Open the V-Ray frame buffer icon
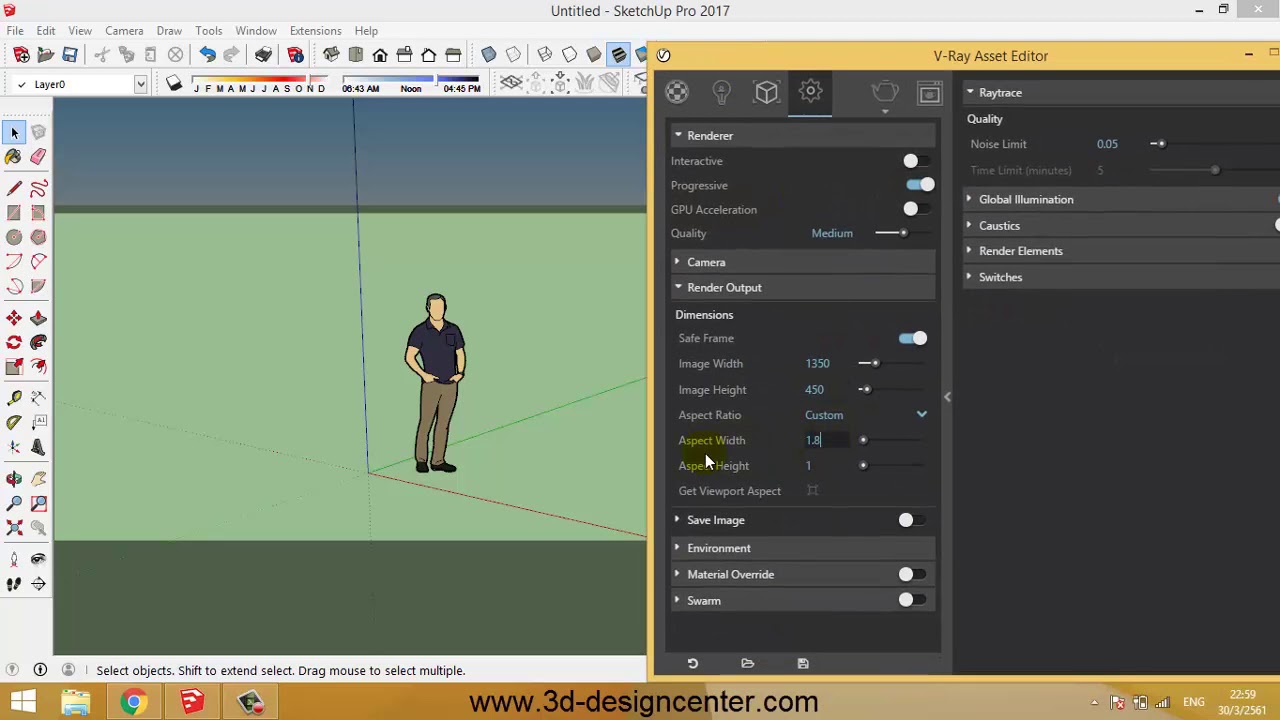Viewport: 1280px width, 720px height. pos(930,93)
